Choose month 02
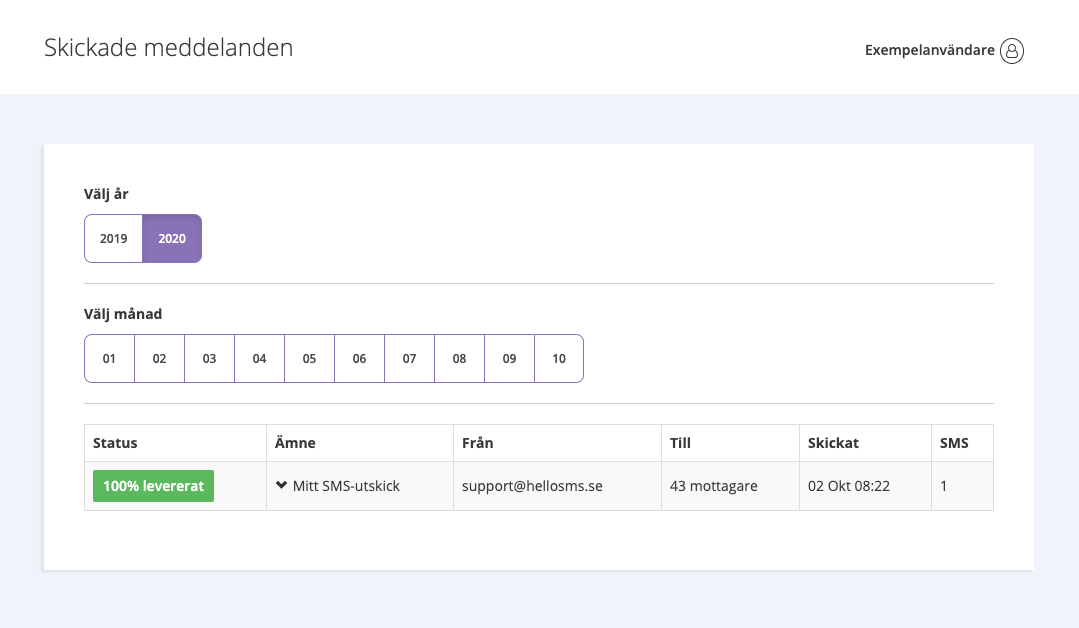Viewport: 1079px width, 628px height. (x=160, y=358)
